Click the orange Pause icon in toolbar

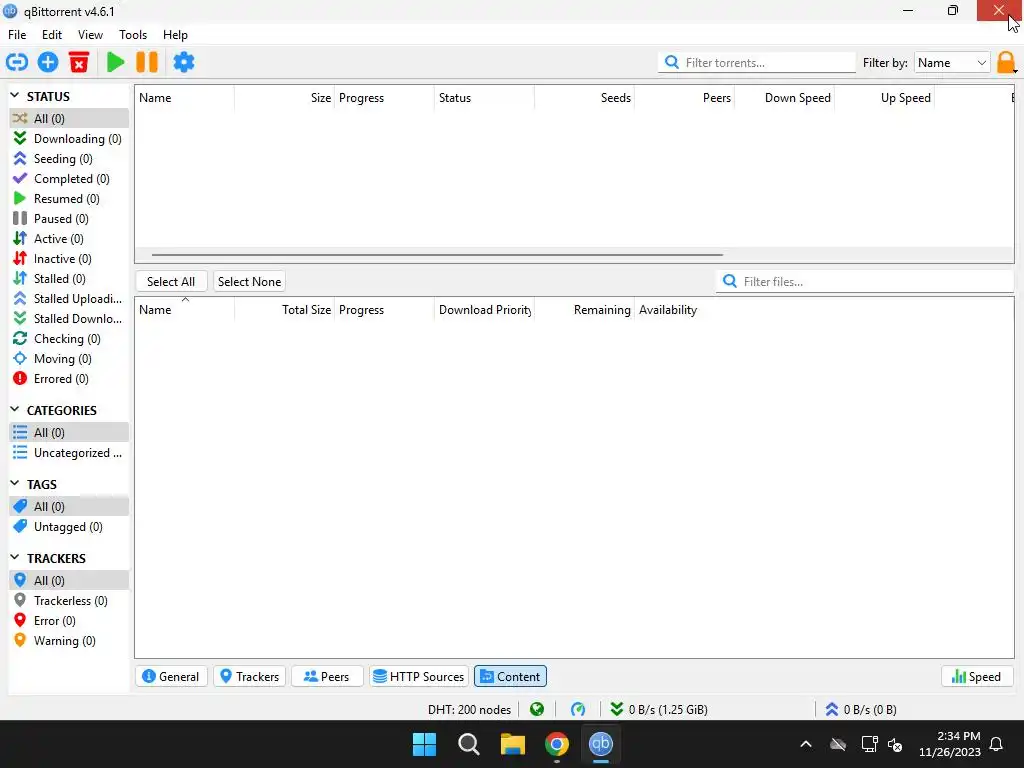click(x=147, y=62)
